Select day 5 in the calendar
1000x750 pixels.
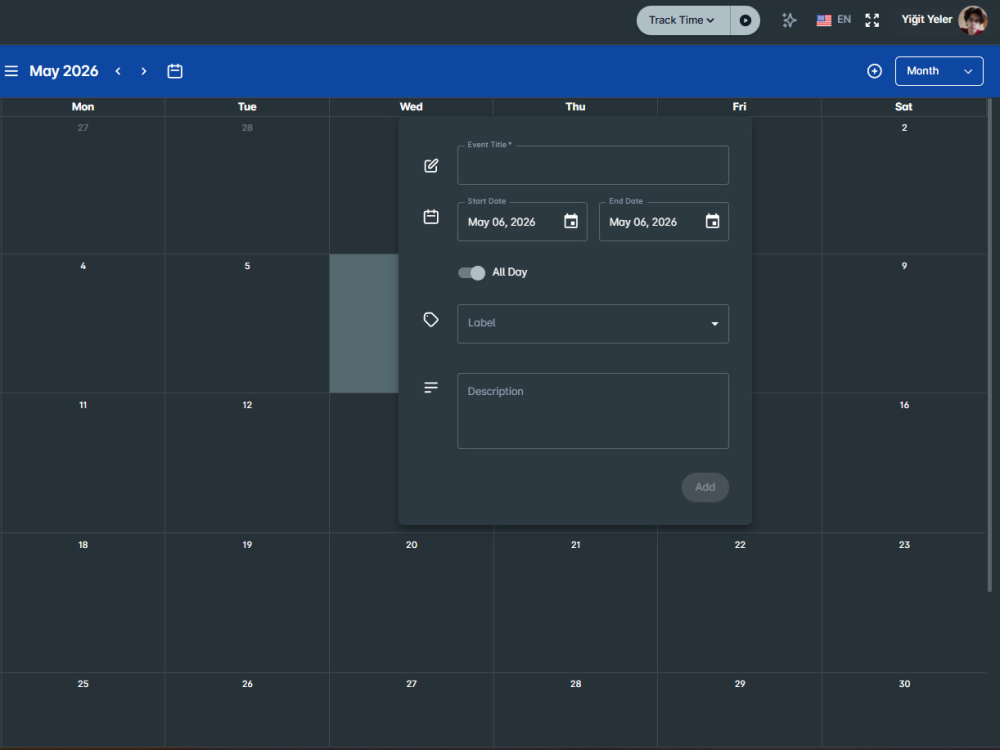tap(247, 266)
